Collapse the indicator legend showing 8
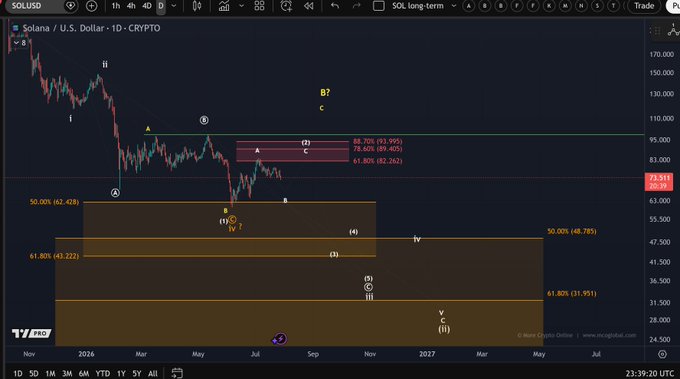The width and height of the screenshot is (680, 379). [20, 42]
